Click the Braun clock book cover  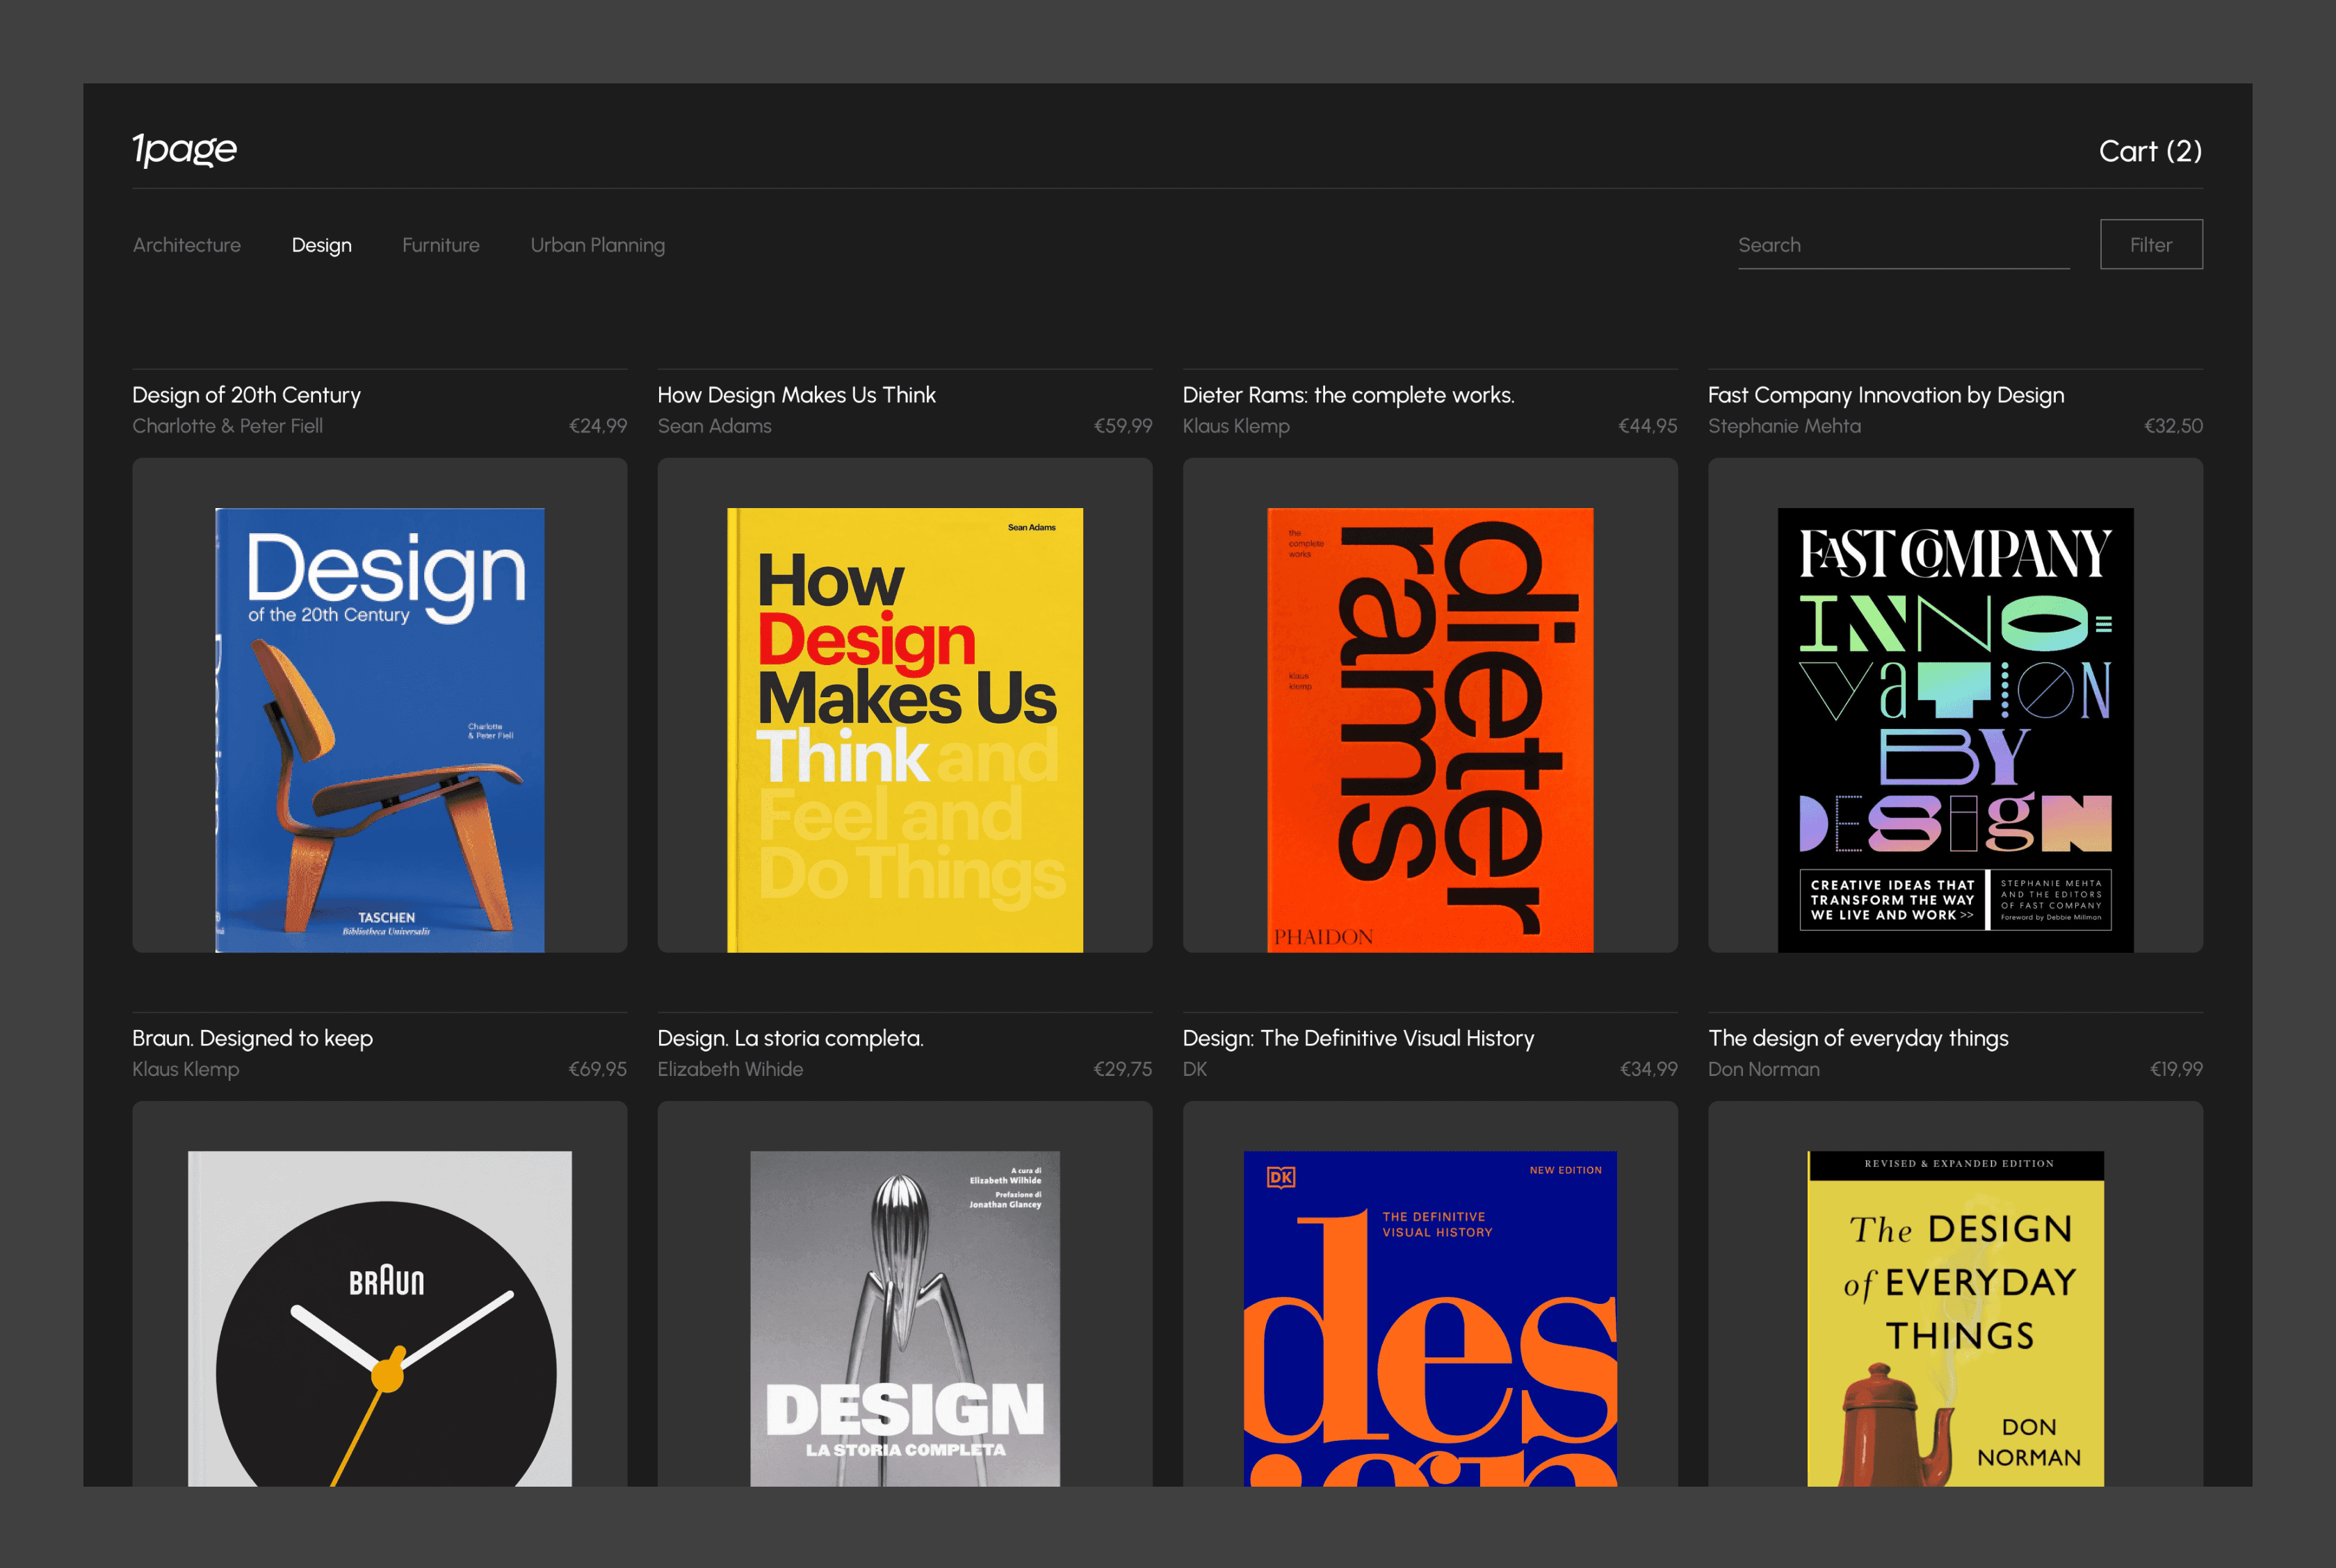[380, 1318]
